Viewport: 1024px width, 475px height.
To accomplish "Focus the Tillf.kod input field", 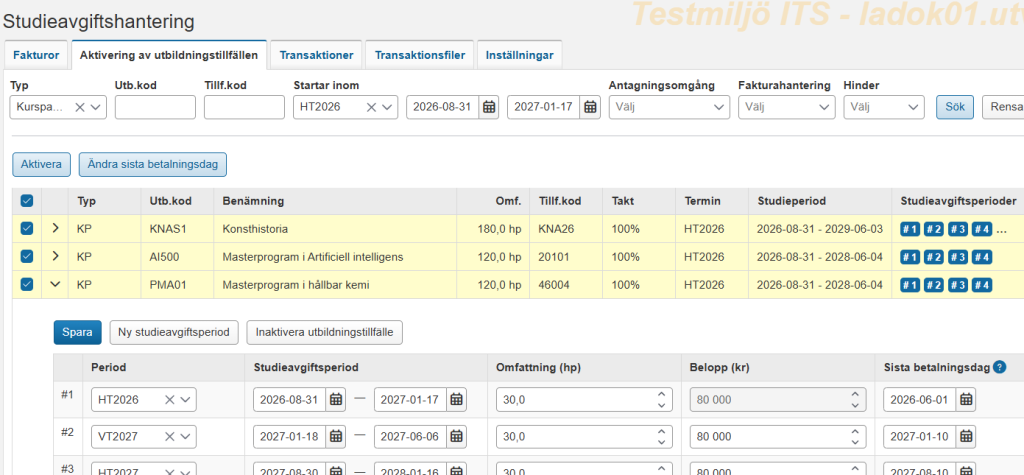I will 244,107.
